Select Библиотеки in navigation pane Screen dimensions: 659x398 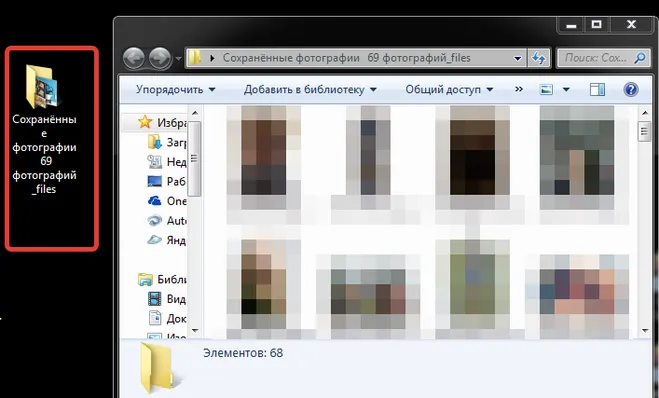(x=162, y=279)
